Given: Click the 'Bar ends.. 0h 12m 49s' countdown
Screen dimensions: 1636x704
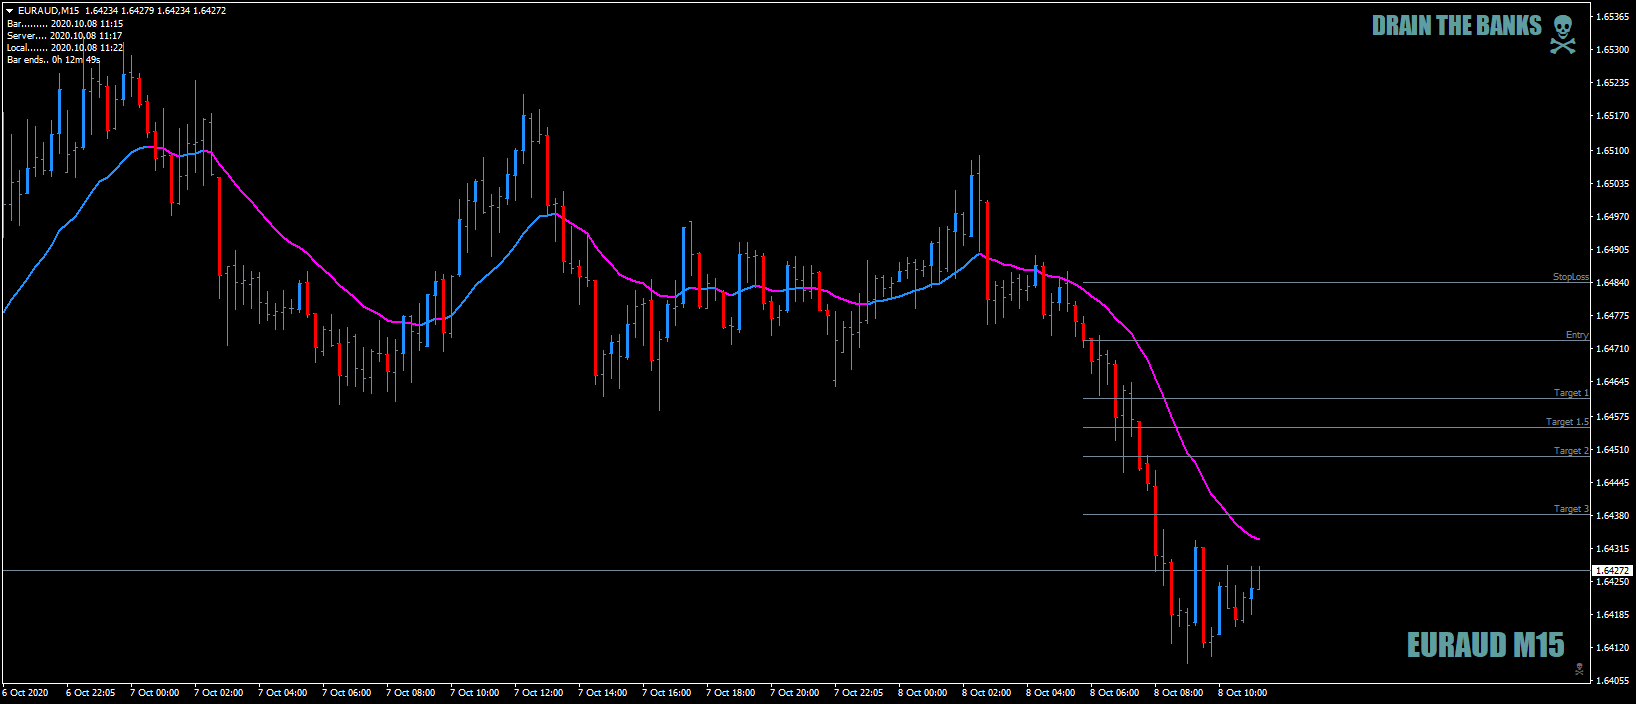Looking at the screenshot, I should coord(54,59).
